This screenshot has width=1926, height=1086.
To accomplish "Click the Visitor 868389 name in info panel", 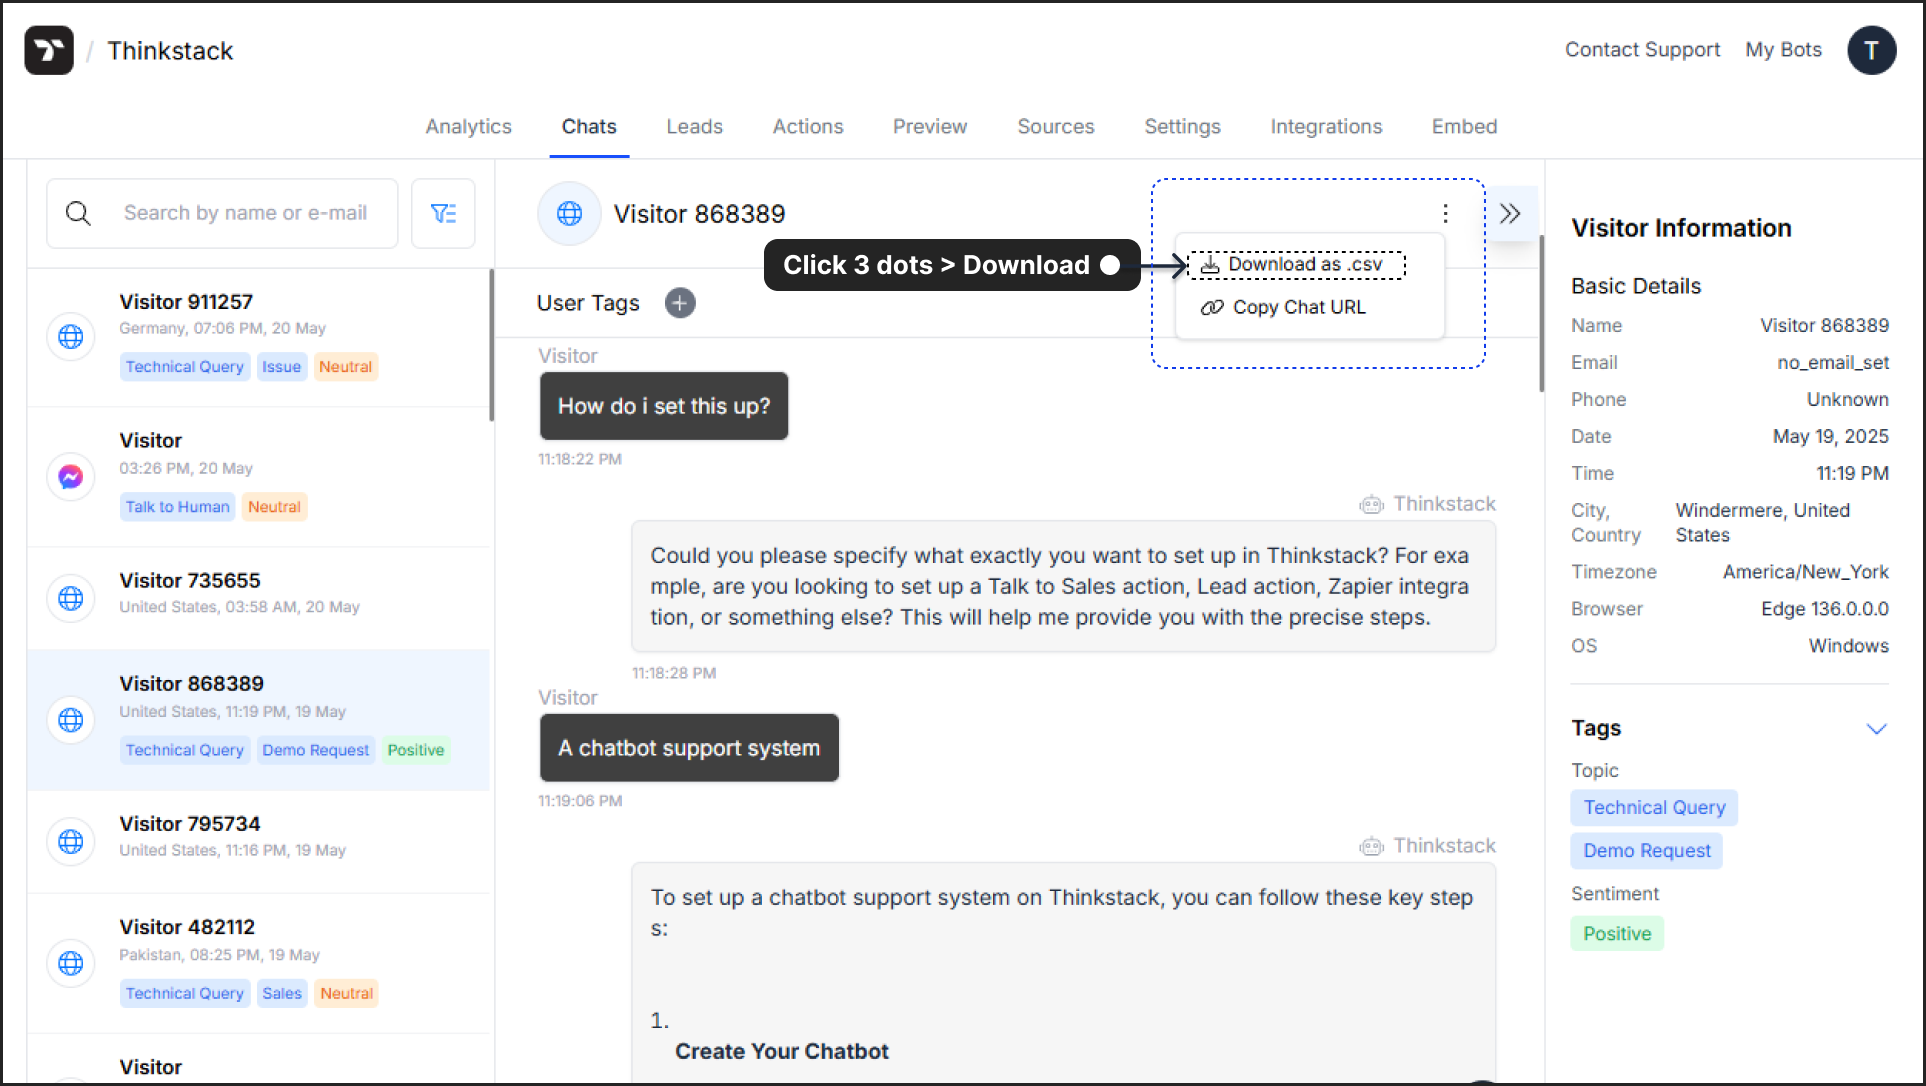I will [1824, 325].
